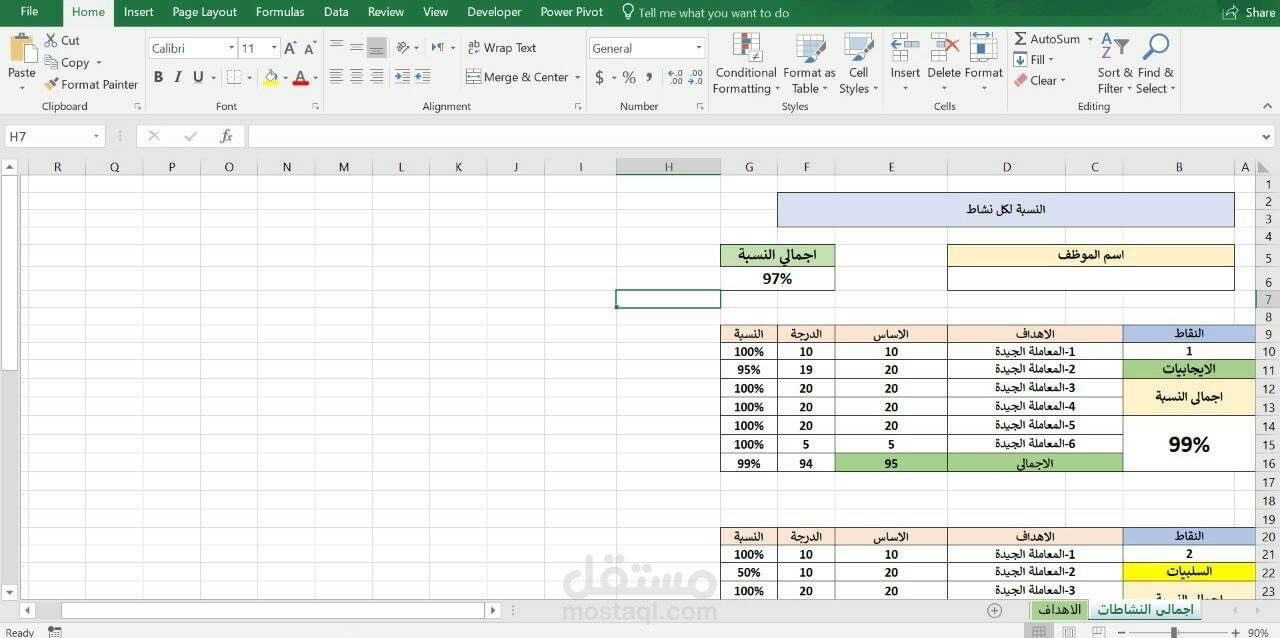This screenshot has width=1280, height=638.
Task: Align text right
Action: click(377, 76)
